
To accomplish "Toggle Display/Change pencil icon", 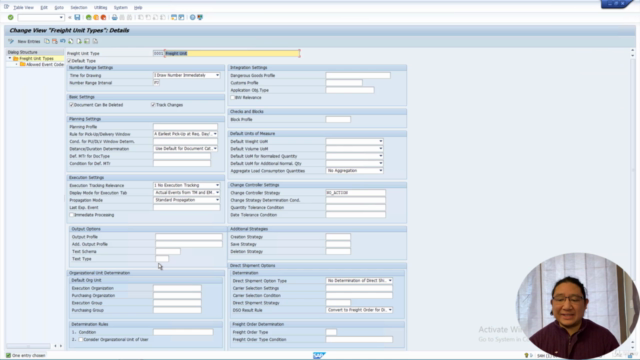I will click(x=11, y=41).
